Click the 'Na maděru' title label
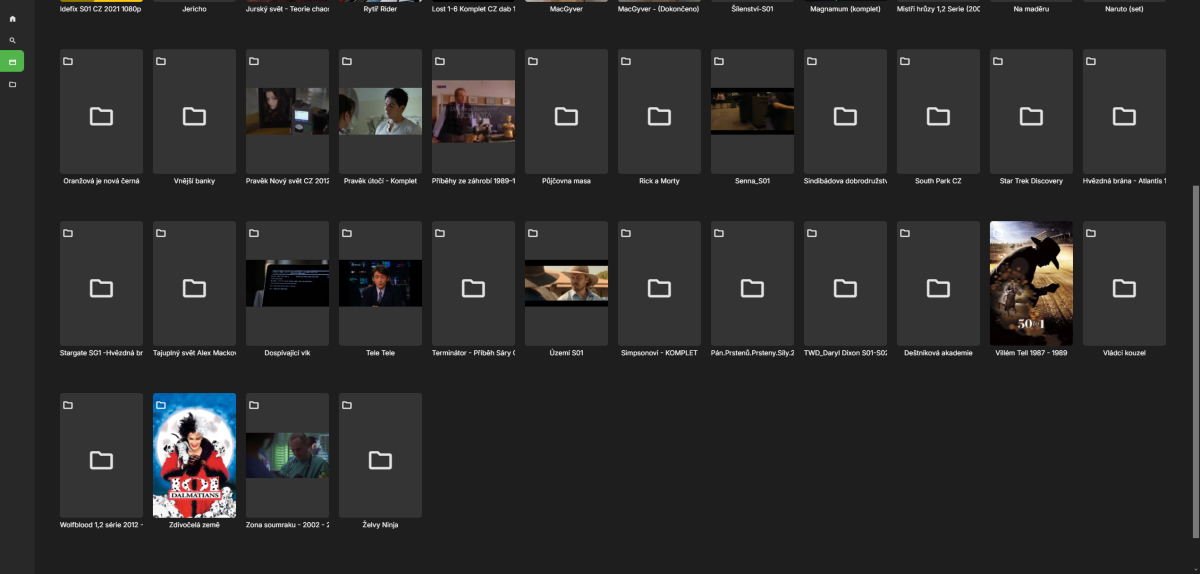This screenshot has width=1200, height=574. click(1031, 9)
